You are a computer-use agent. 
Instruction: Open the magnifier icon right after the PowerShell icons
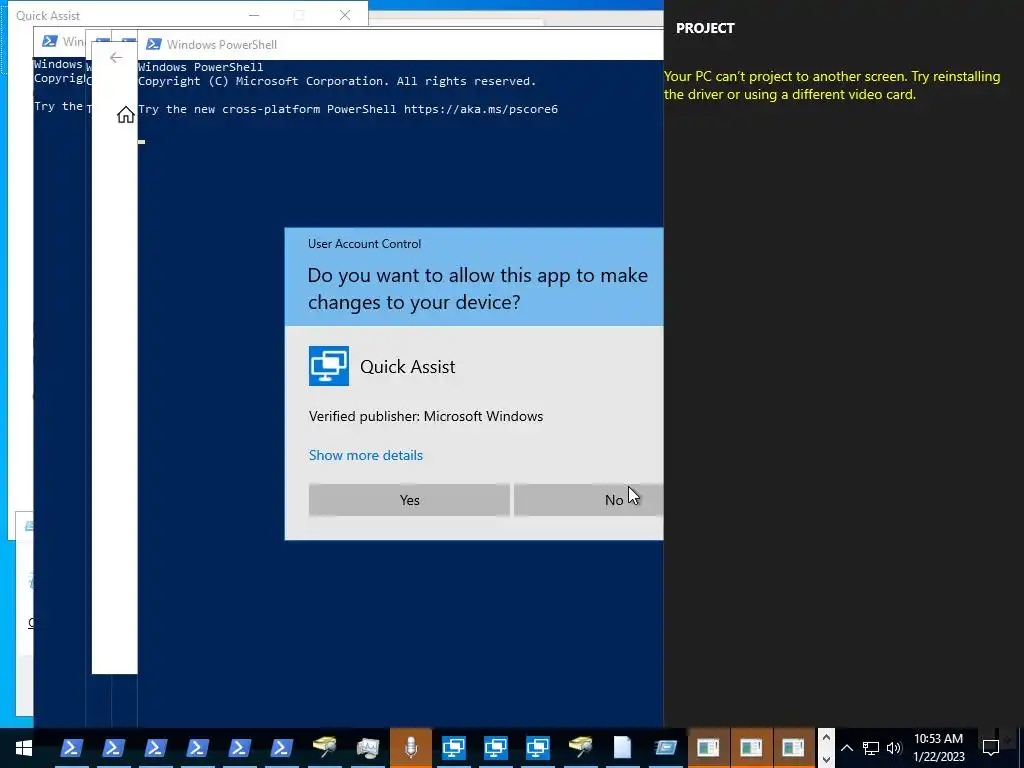(x=325, y=748)
